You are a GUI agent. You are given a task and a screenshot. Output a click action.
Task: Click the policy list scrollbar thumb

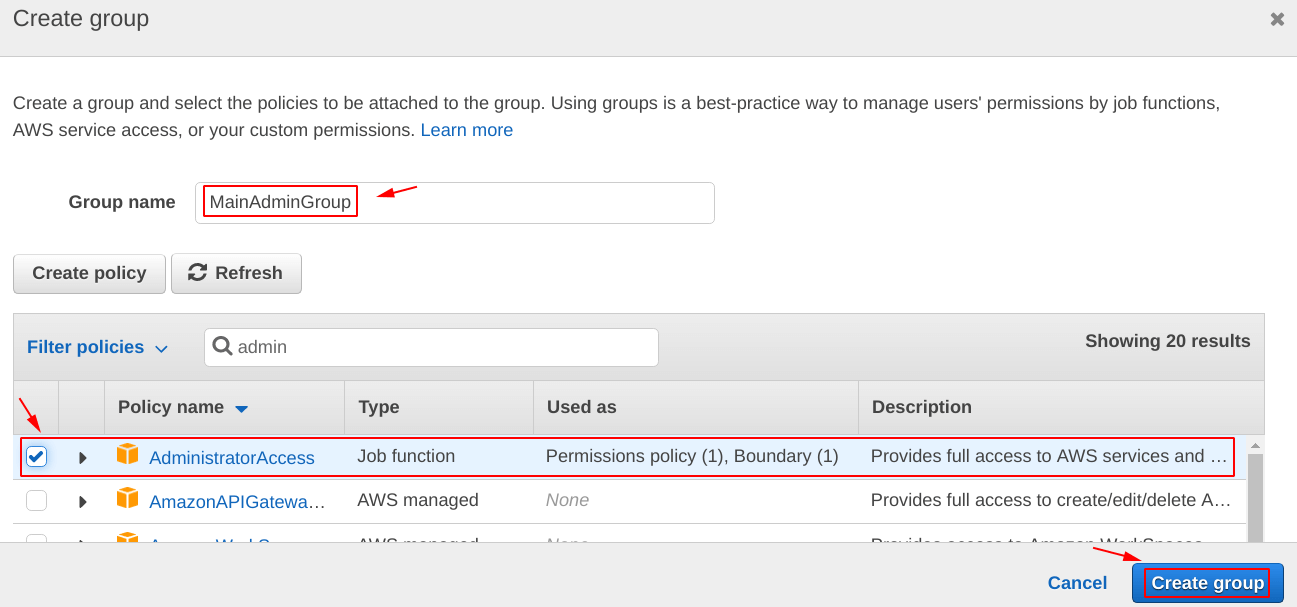[x=1255, y=497]
